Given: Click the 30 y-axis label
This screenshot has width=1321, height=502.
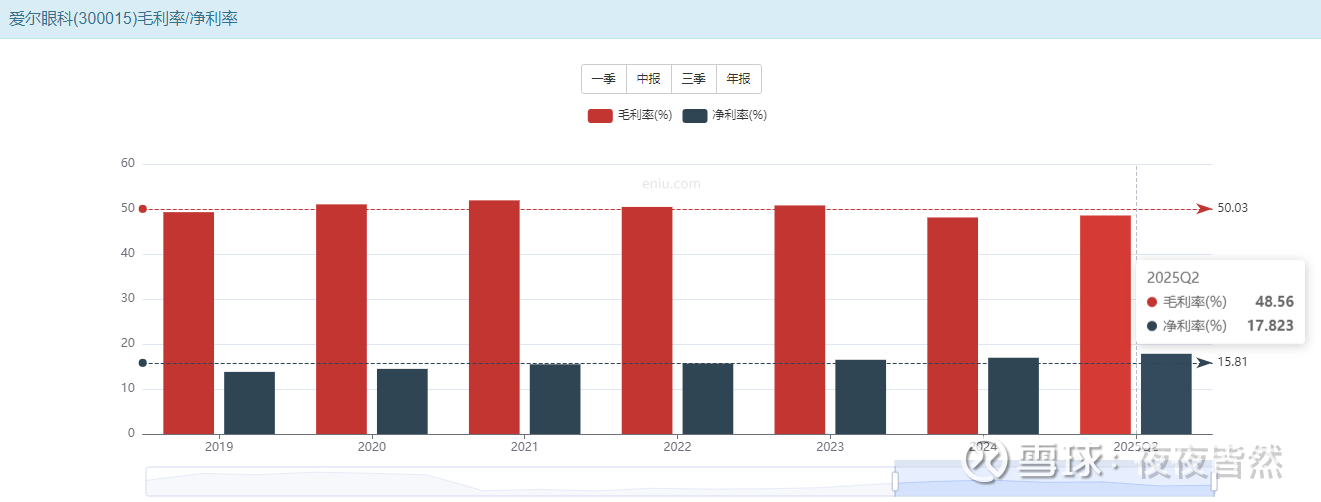Looking at the screenshot, I should coord(127,299).
